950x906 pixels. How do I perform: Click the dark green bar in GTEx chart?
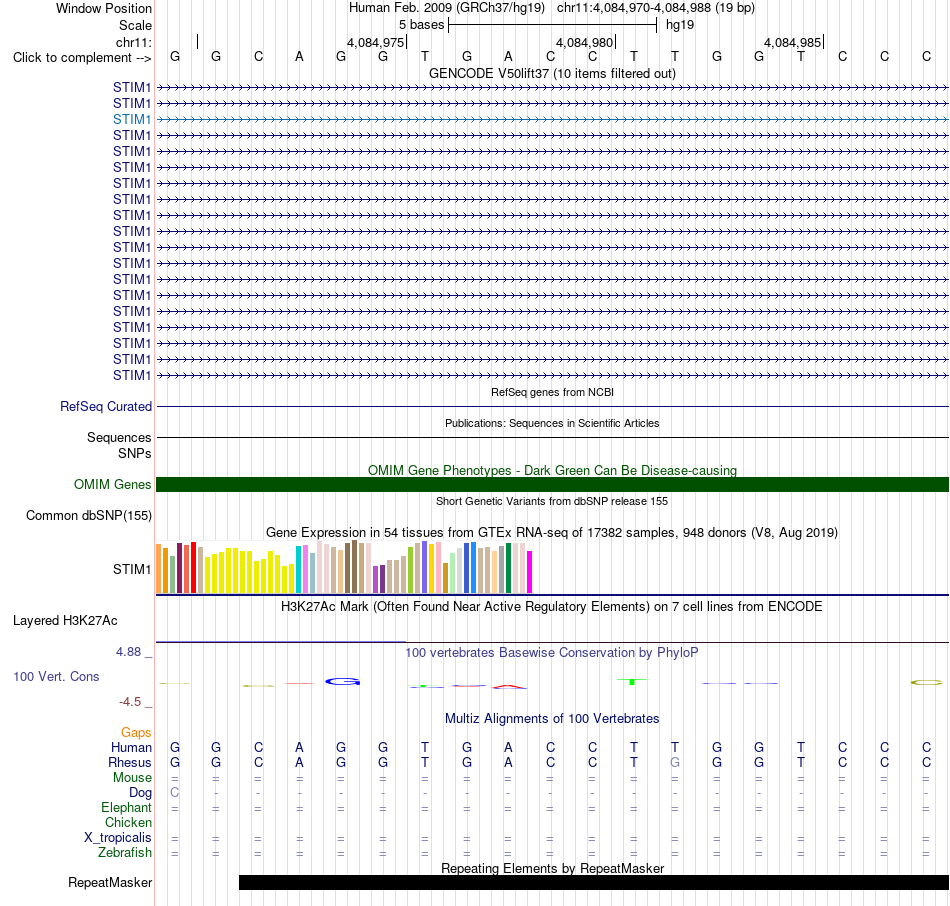[x=509, y=568]
